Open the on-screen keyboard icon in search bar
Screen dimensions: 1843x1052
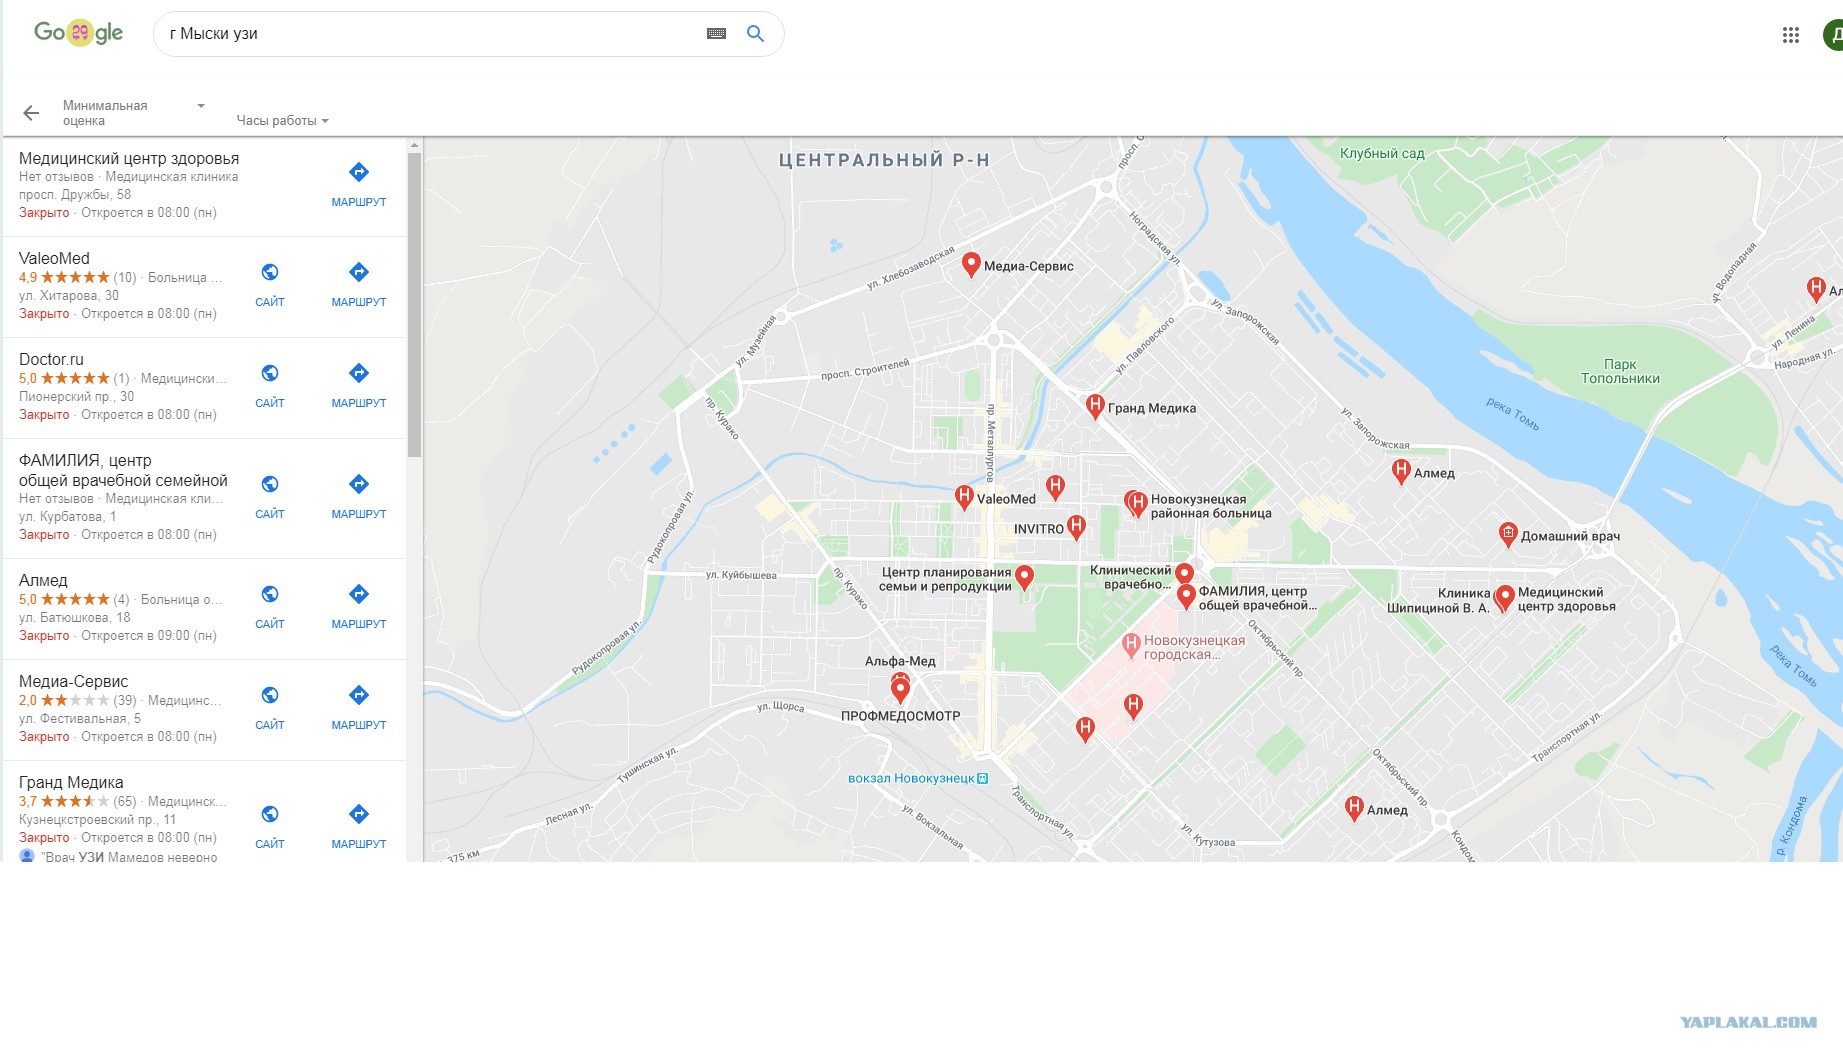click(716, 34)
